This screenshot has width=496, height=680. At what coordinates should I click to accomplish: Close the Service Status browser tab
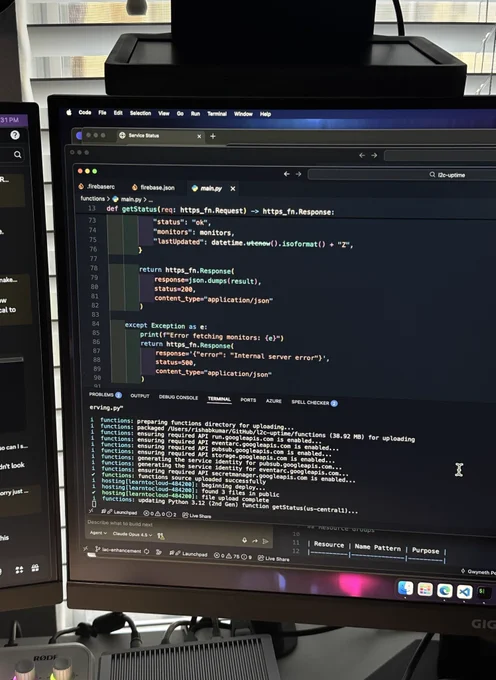click(199, 136)
